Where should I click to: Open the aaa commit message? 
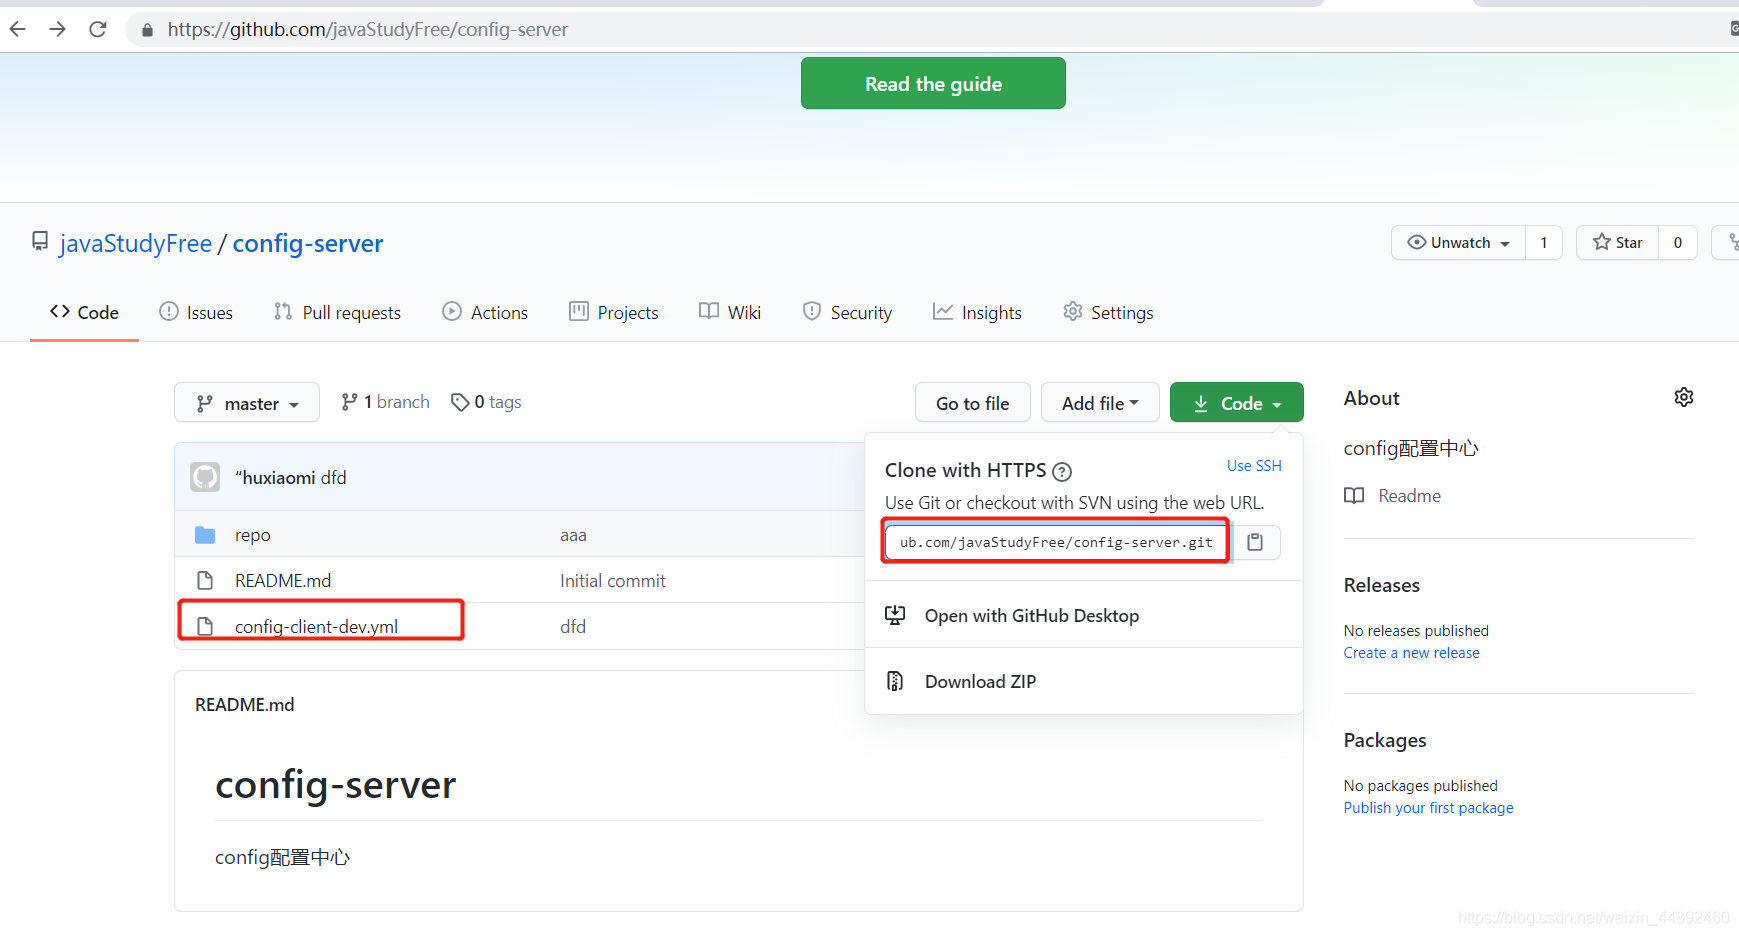tap(573, 535)
